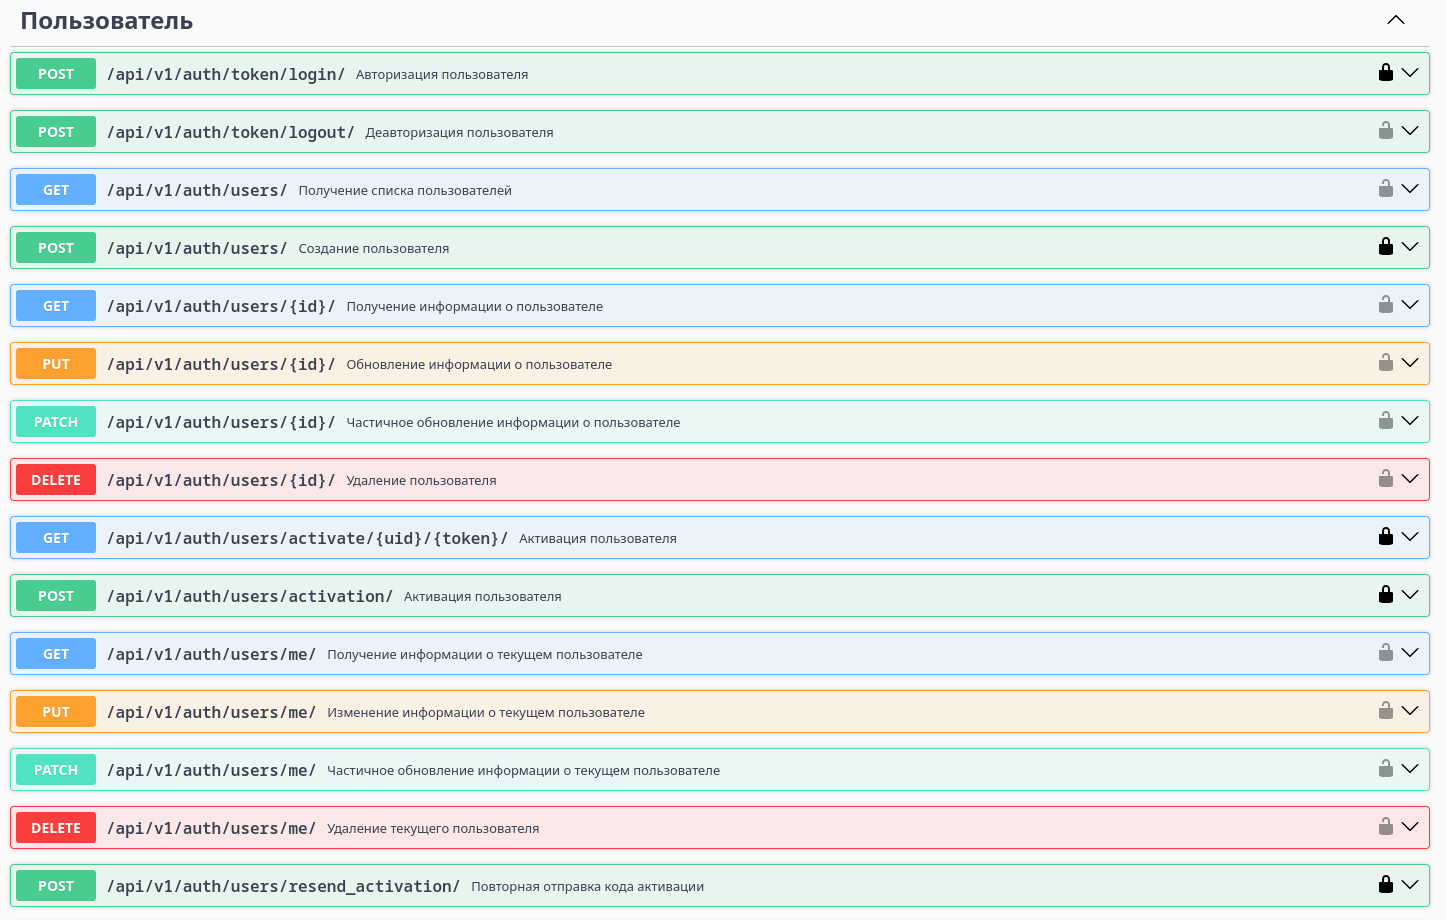1446x920 pixels.
Task: Click the GET badge for /auth/users/ list
Action: (x=56, y=190)
